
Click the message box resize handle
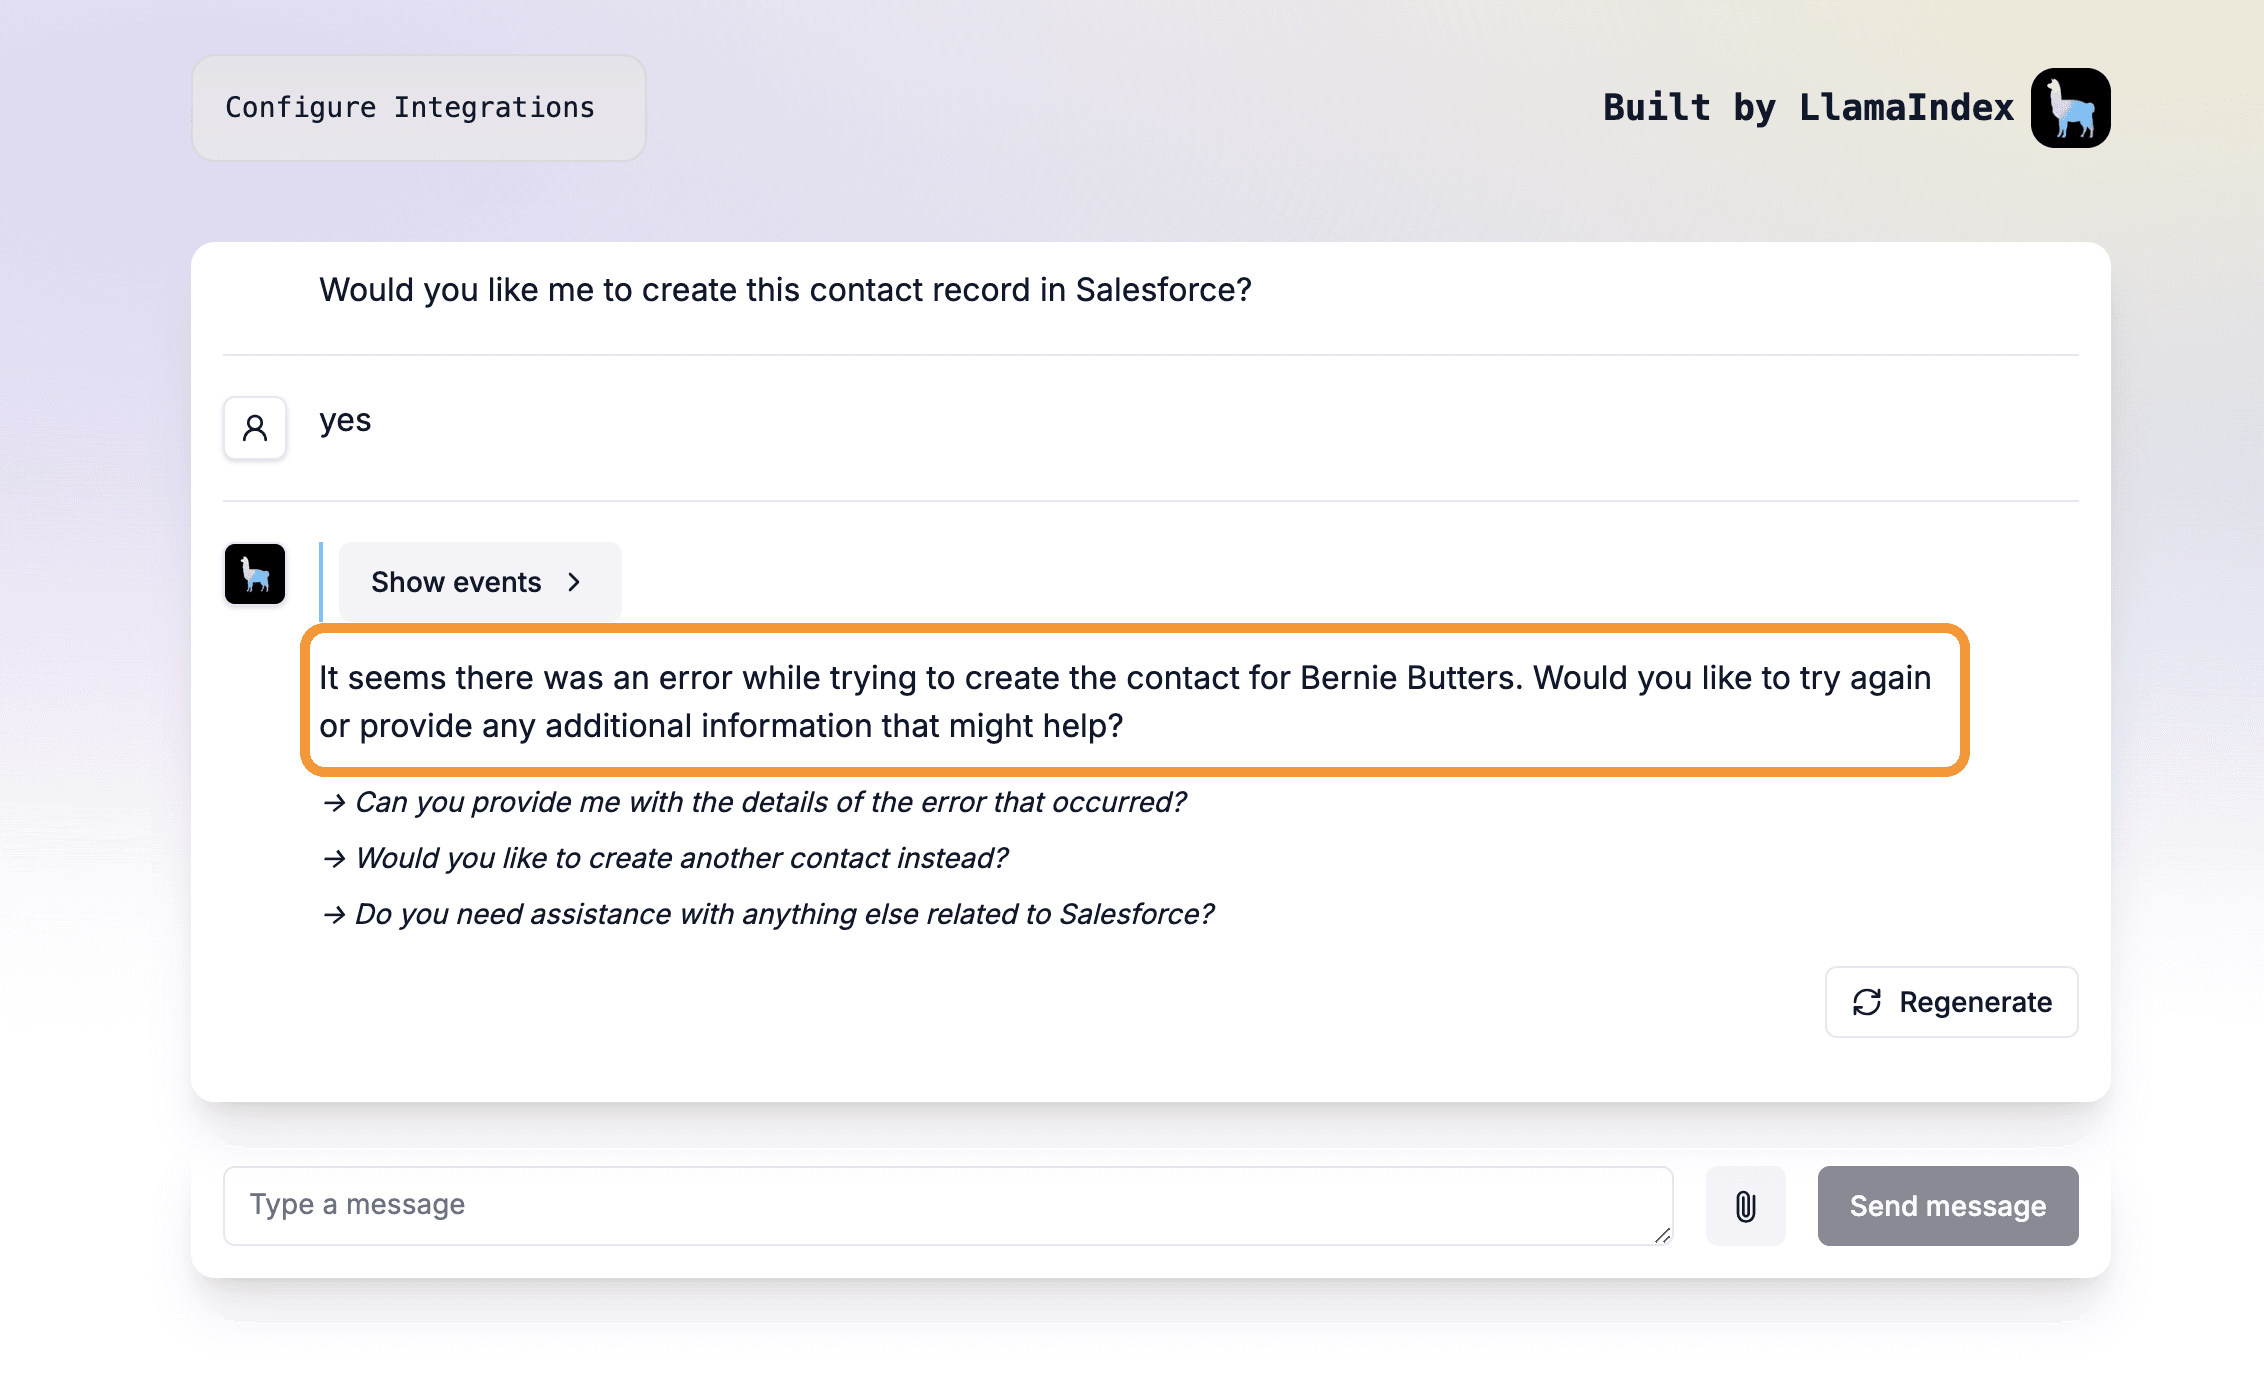pos(1662,1236)
